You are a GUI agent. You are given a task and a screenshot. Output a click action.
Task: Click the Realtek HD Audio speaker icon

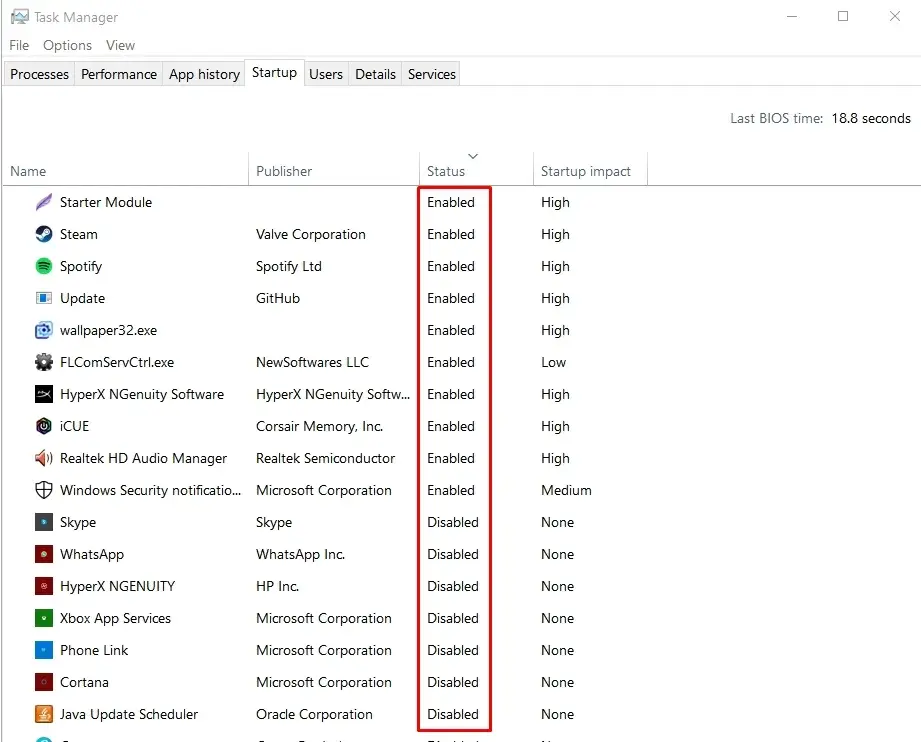coord(43,458)
